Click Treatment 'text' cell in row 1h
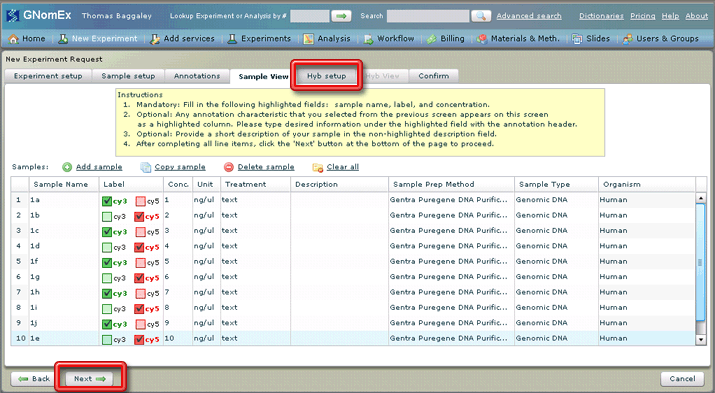 point(255,292)
